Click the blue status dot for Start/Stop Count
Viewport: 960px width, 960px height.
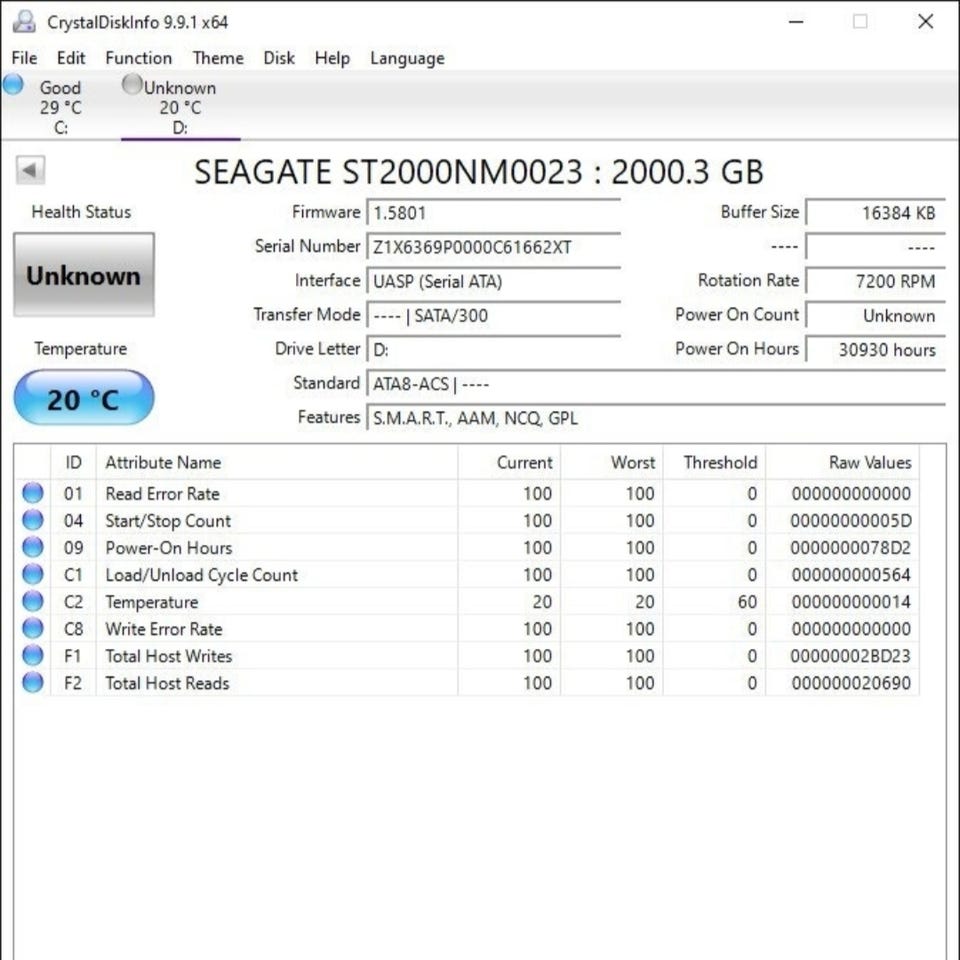pos(33,520)
